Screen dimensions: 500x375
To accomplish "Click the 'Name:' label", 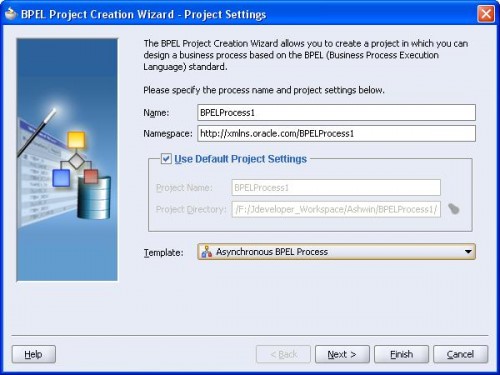I will [156, 113].
